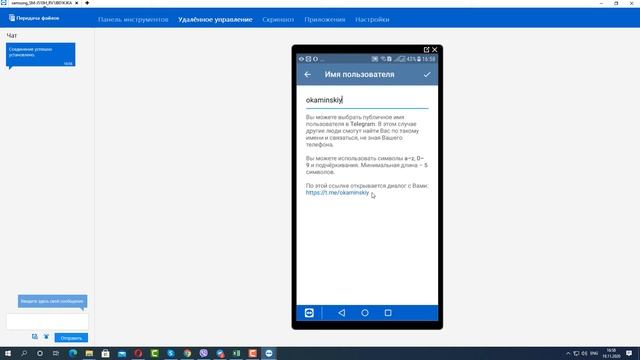Click the second small icon beside Отправить
Viewport: 640px width, 360px height.
tap(47, 337)
